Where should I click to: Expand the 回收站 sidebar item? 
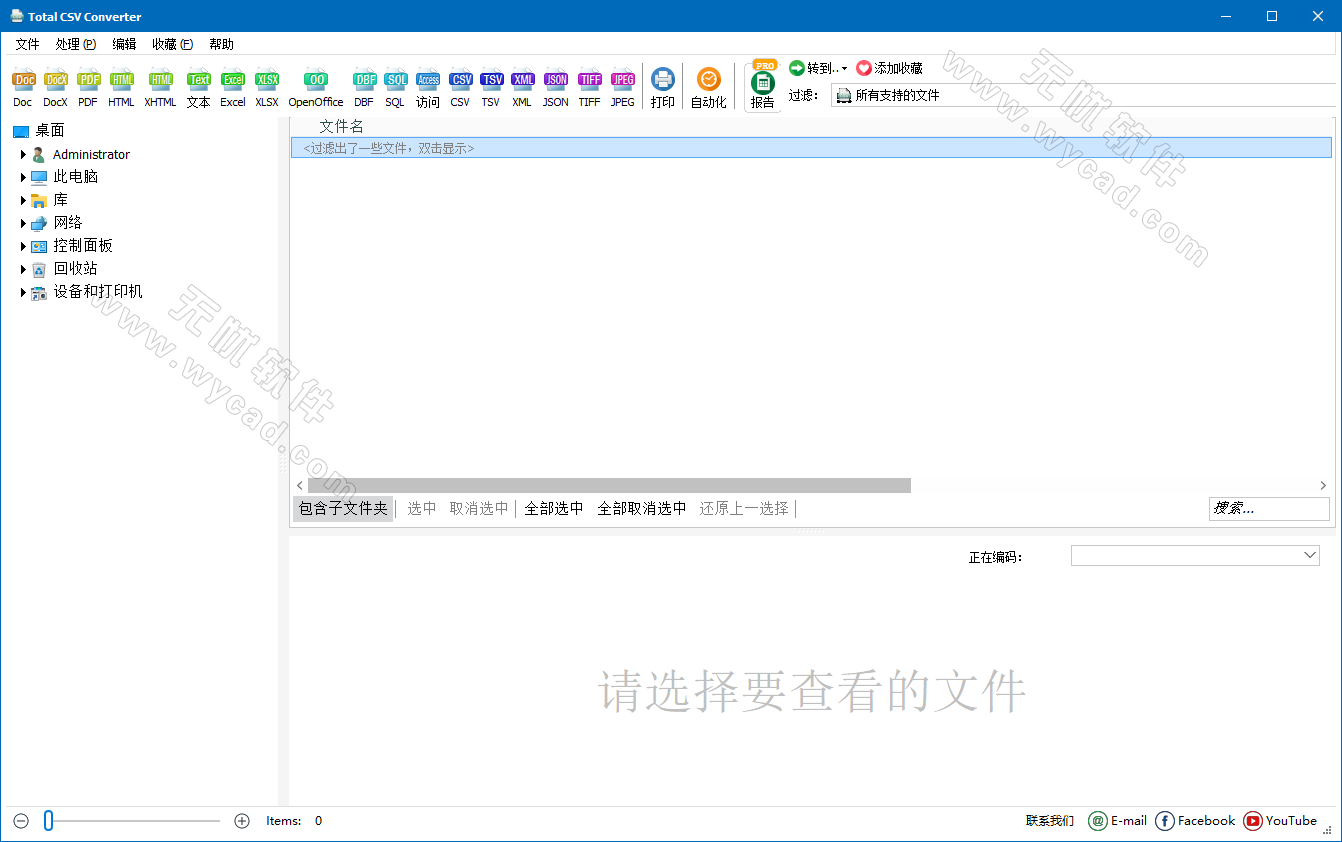coord(23,268)
